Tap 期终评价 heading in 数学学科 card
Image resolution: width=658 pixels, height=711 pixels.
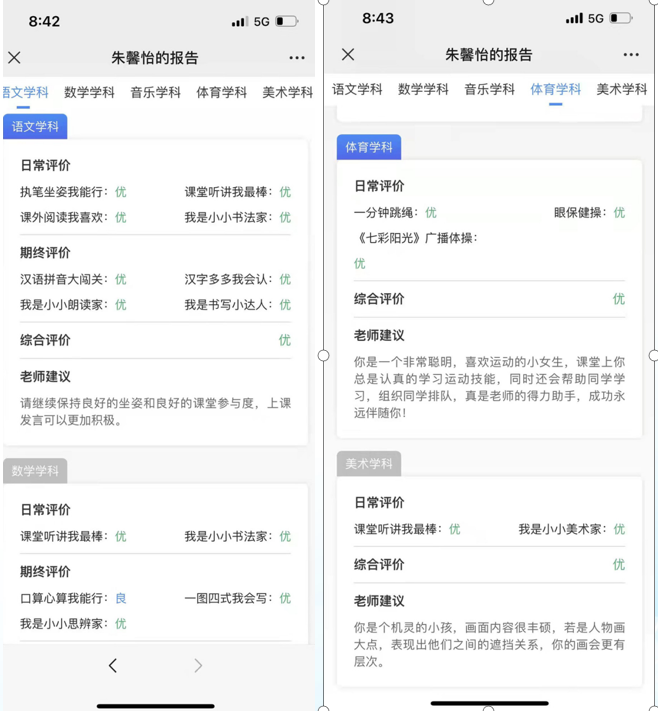pos(45,571)
